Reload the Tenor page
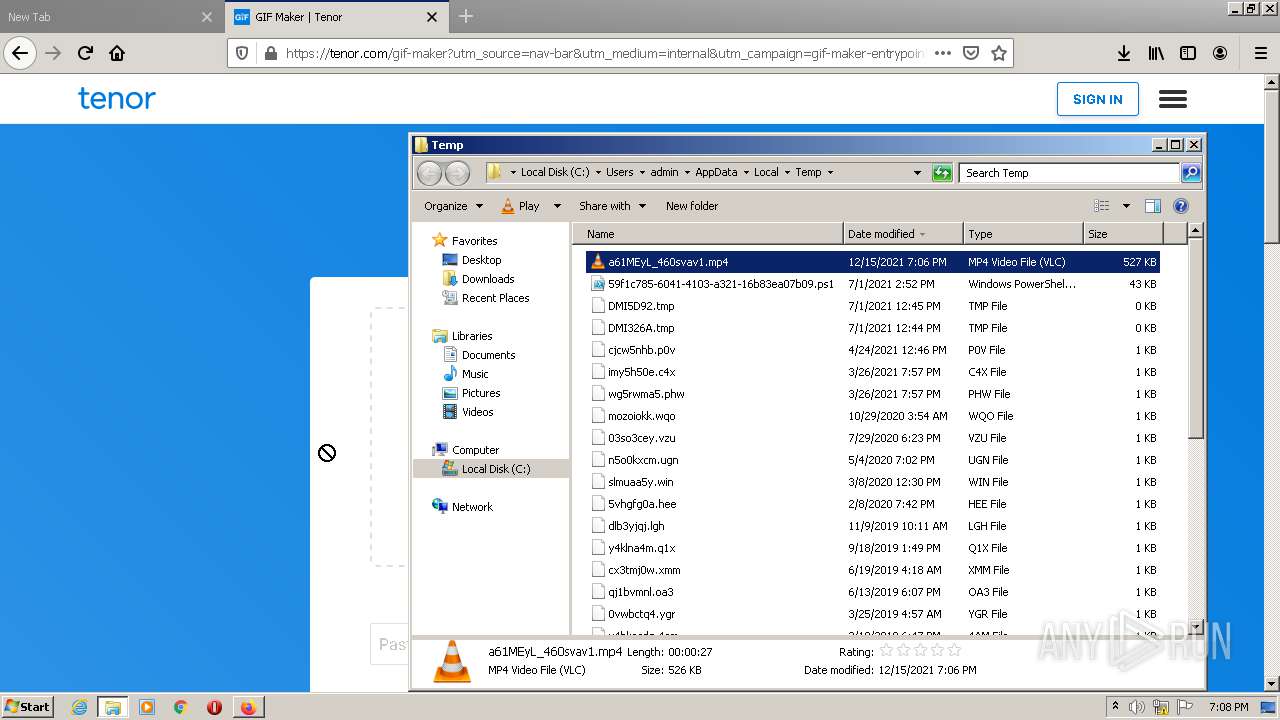The height and width of the screenshot is (720, 1280). (x=85, y=53)
